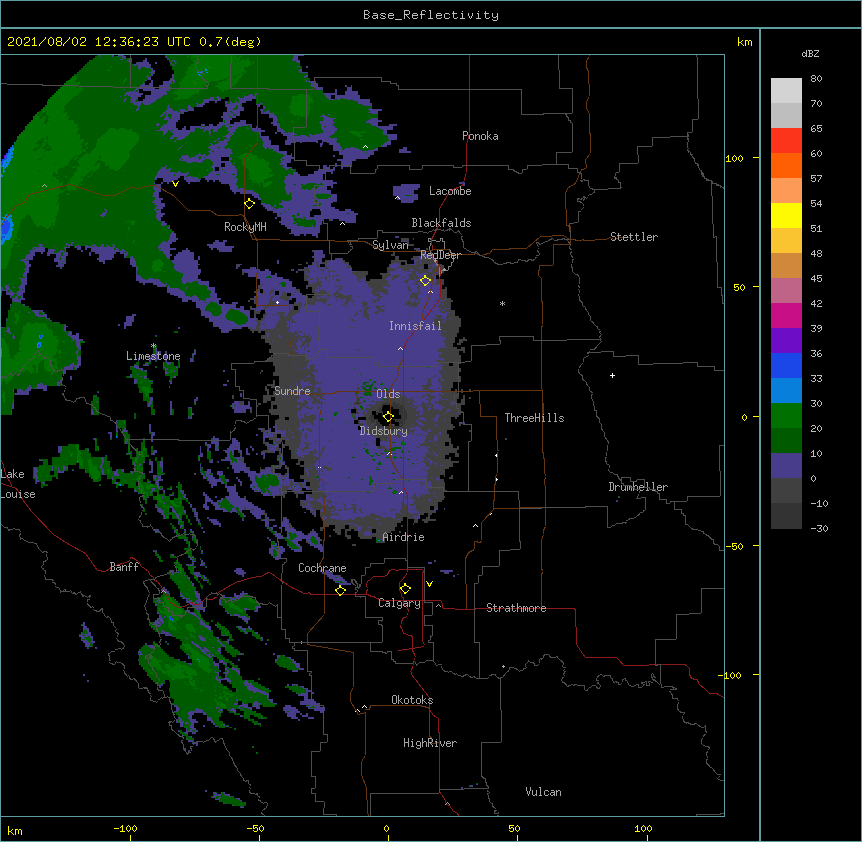Click the Okotoks label
This screenshot has width=862, height=842.
click(412, 700)
